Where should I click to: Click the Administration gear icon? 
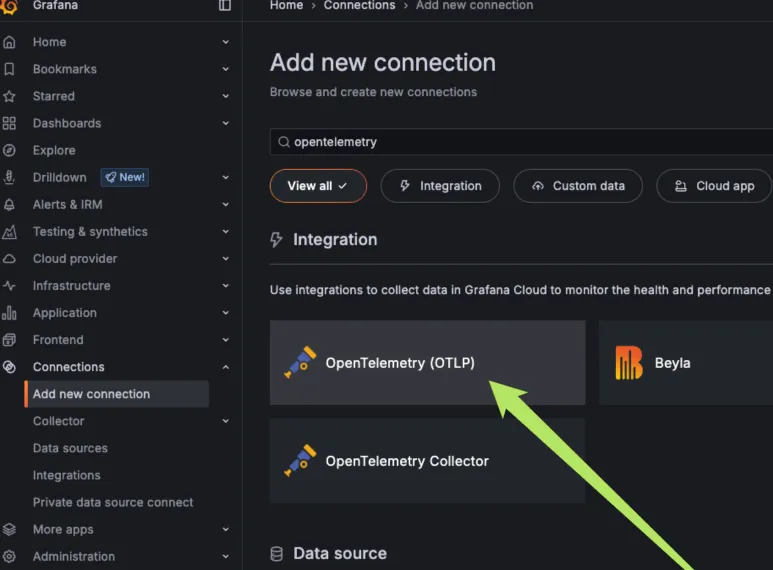10,556
